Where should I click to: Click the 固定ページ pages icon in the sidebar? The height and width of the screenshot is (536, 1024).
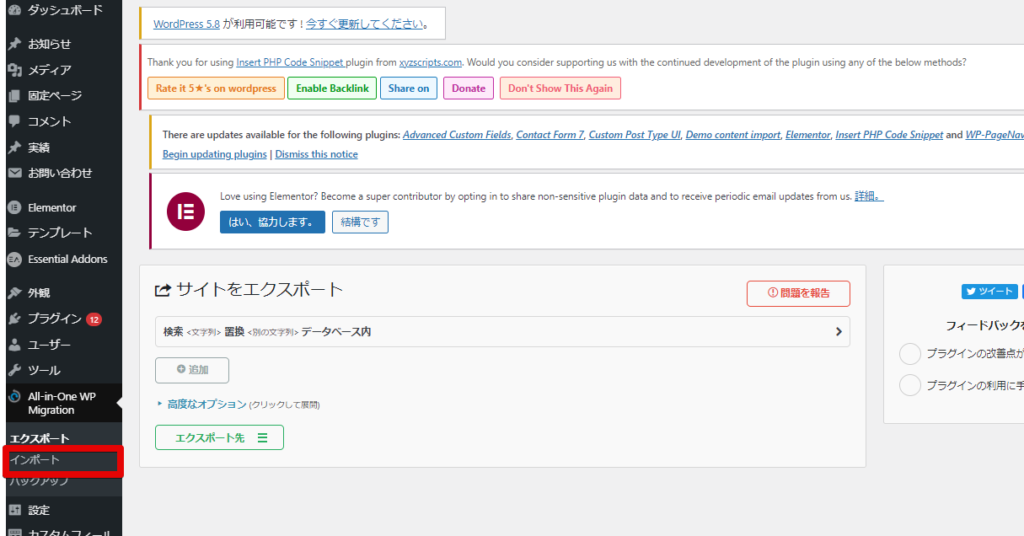tap(14, 96)
